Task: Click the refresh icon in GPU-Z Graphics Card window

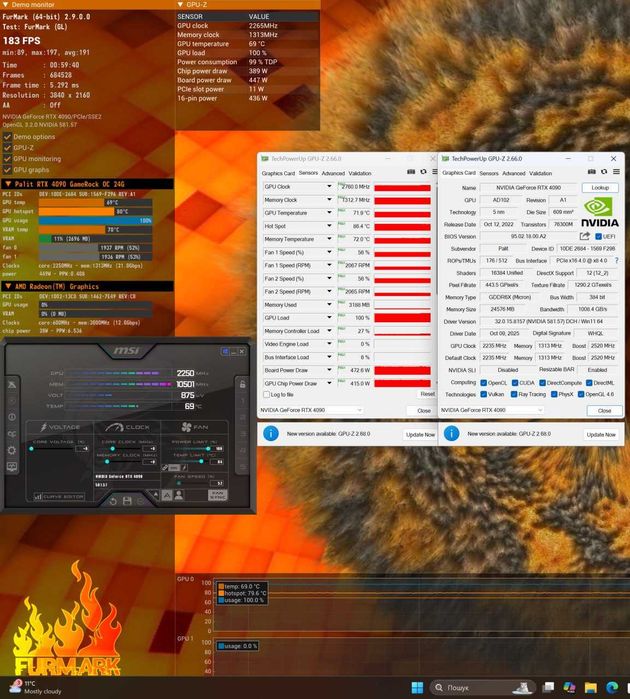Action: pyautogui.click(x=604, y=172)
